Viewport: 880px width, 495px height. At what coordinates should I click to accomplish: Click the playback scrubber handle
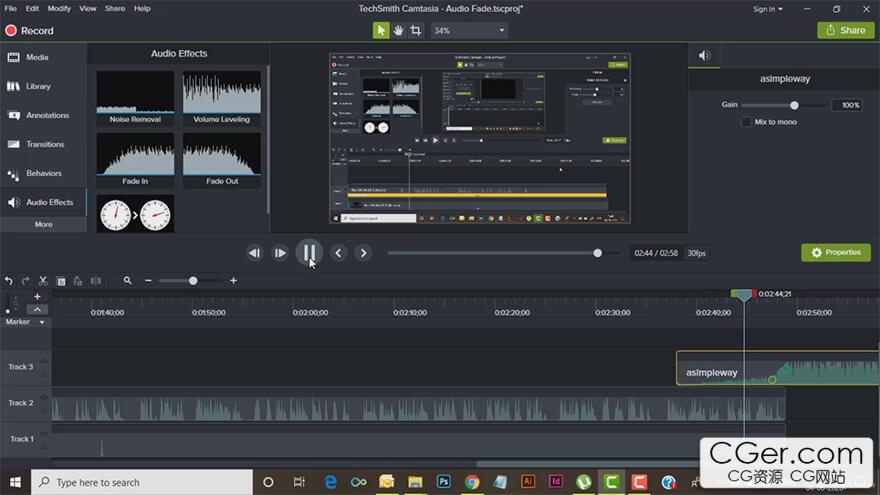point(598,253)
